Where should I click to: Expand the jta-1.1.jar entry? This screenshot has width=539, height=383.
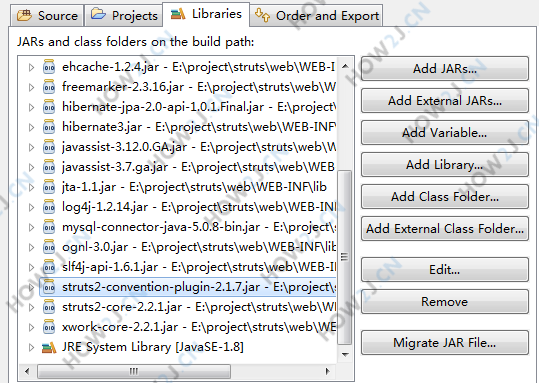click(31, 187)
